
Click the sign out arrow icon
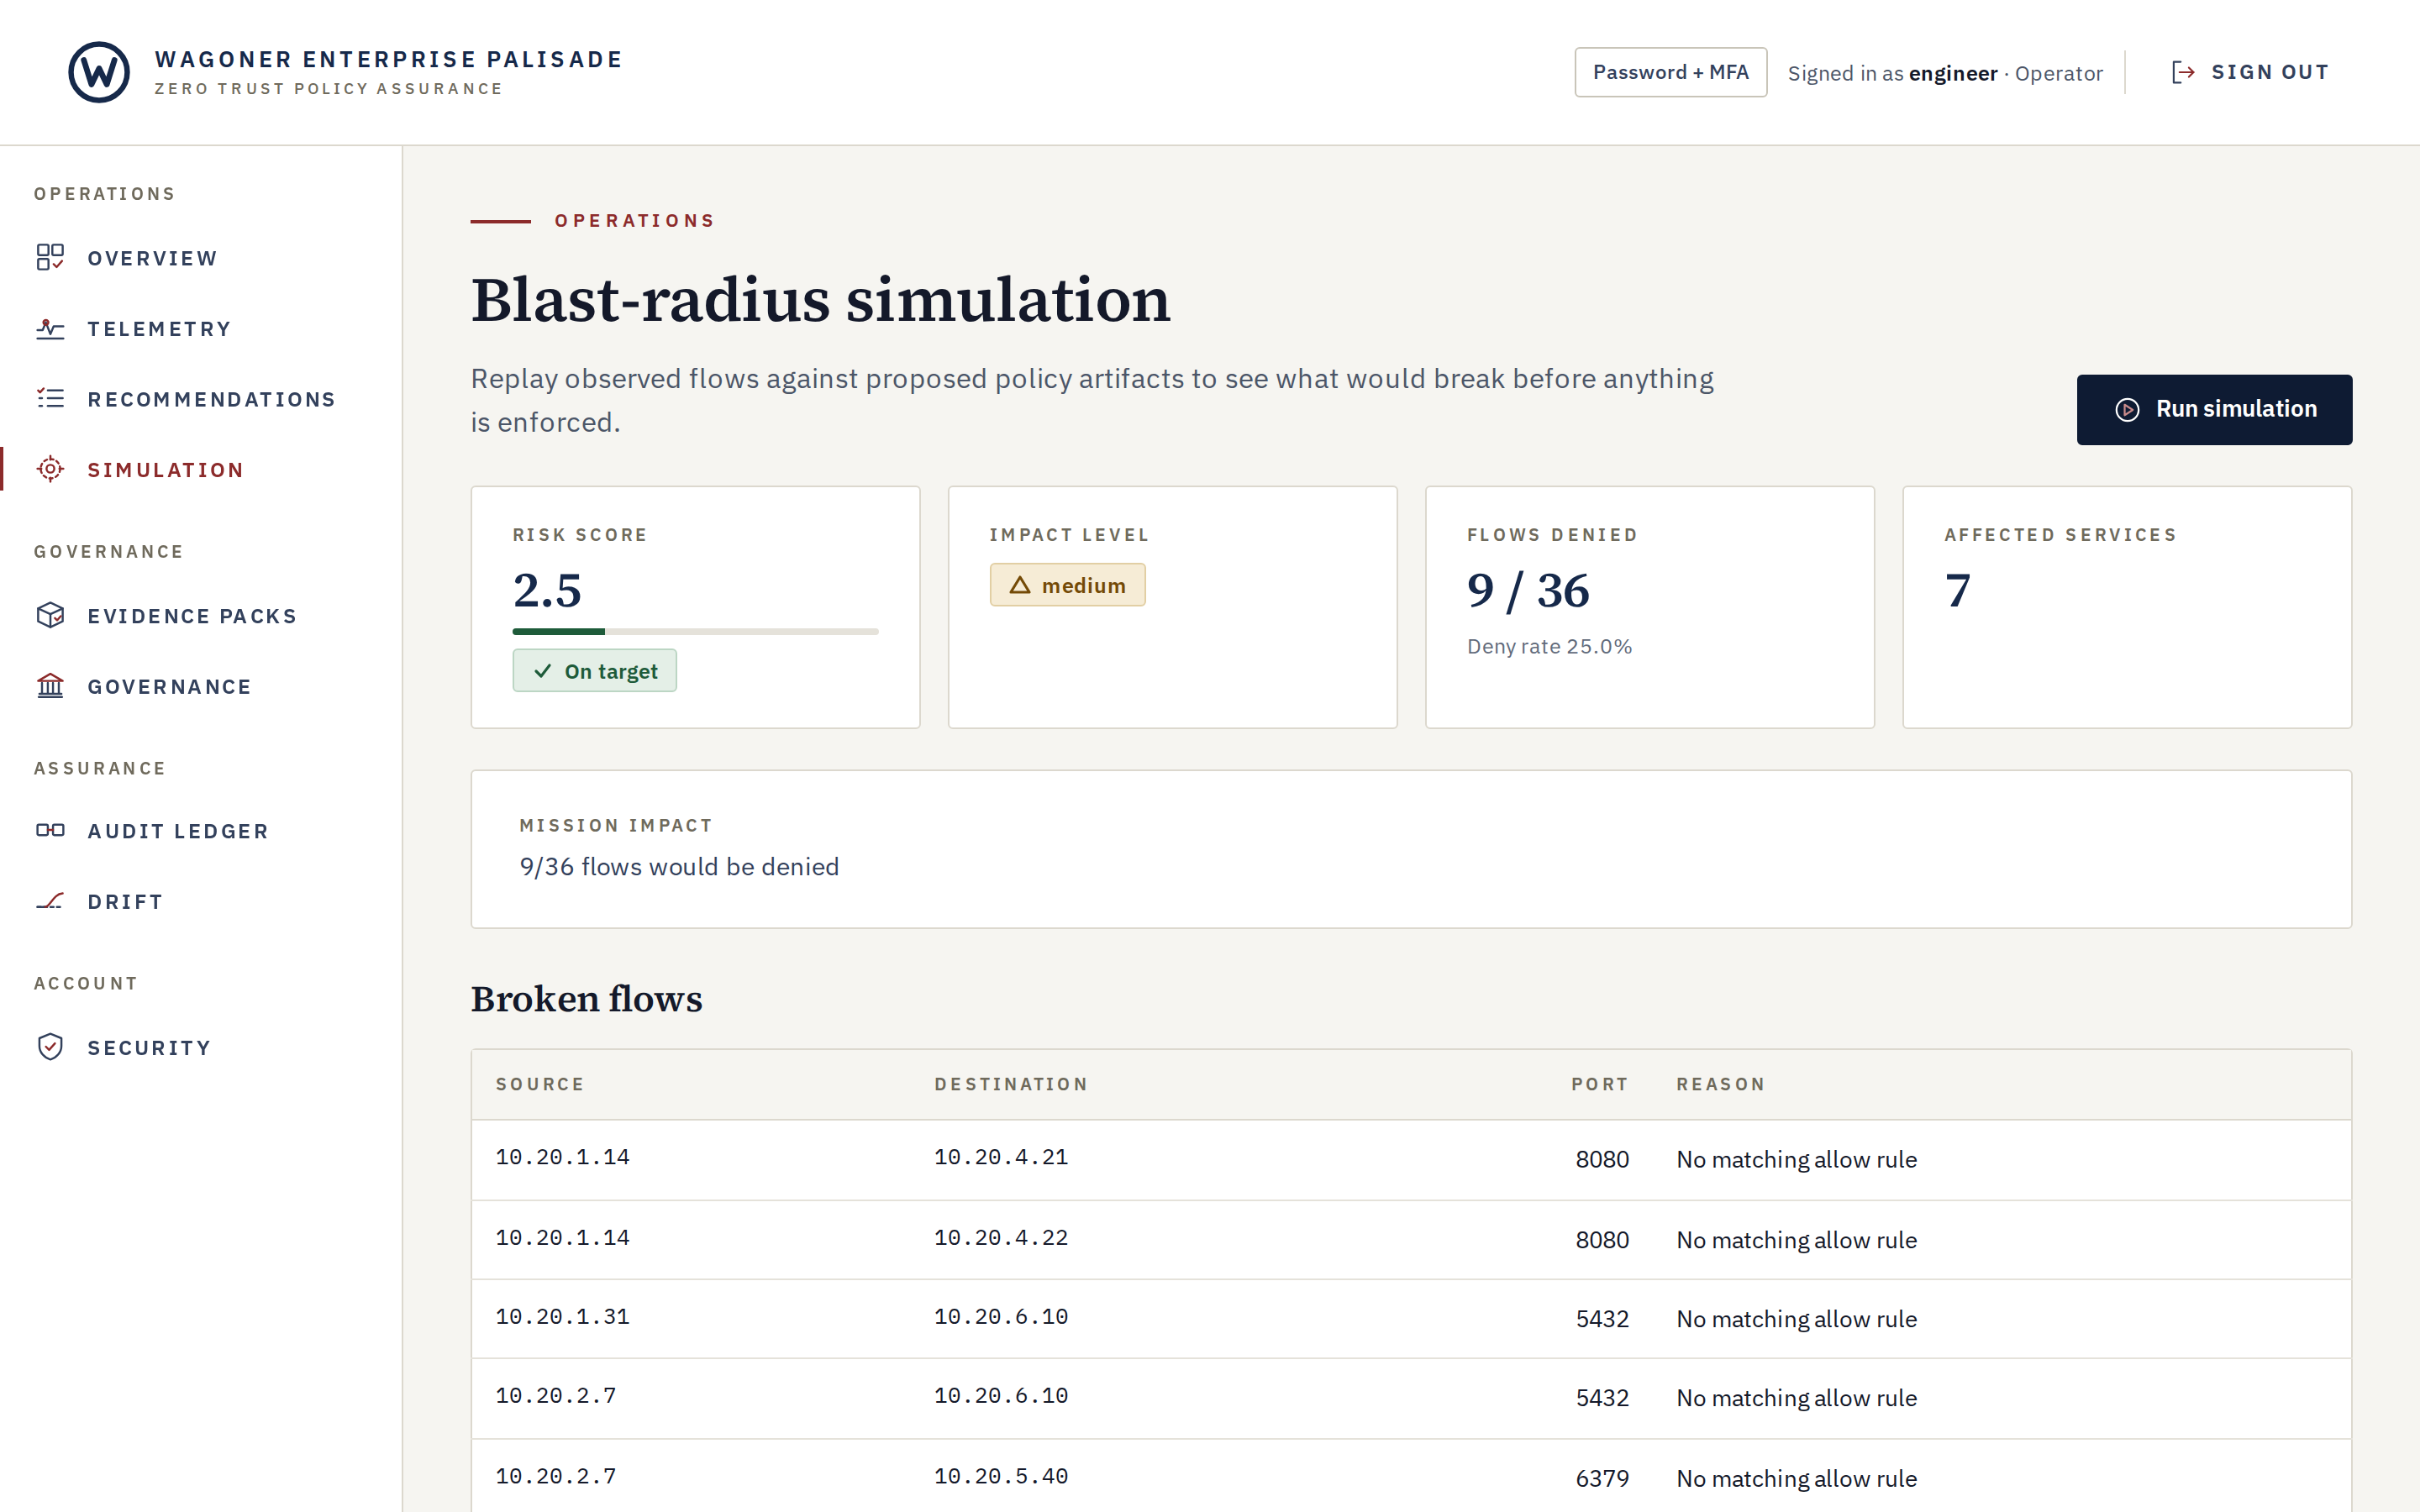[2183, 72]
